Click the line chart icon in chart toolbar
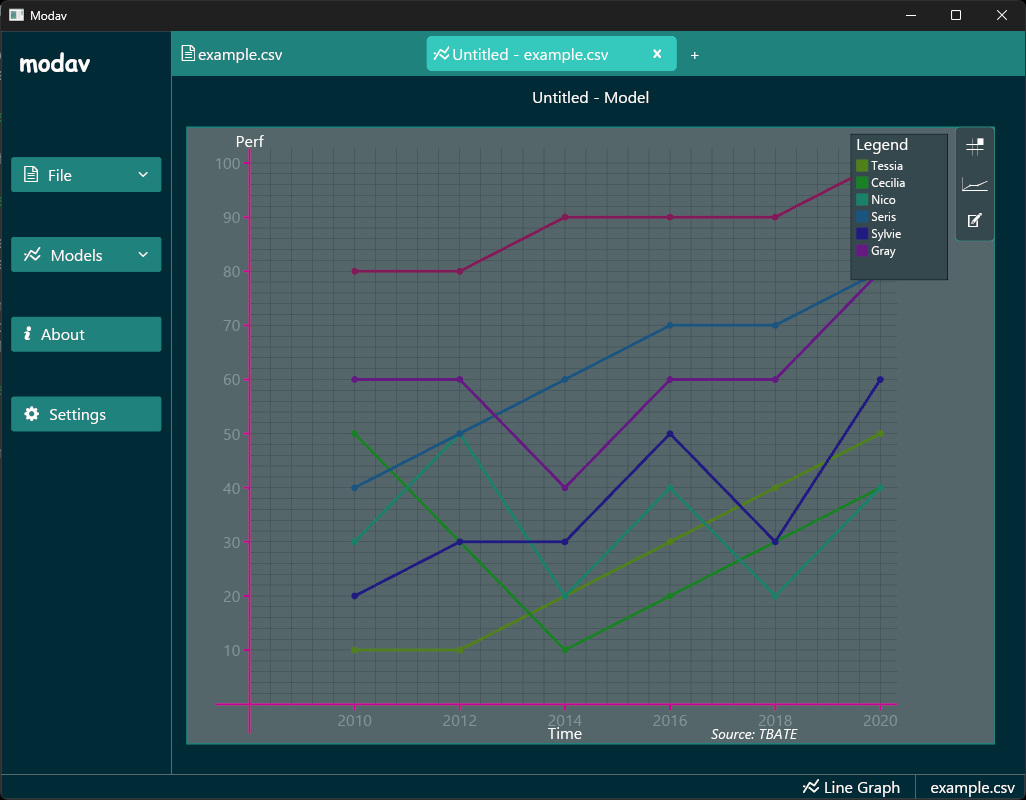The width and height of the screenshot is (1026, 800). click(x=974, y=184)
